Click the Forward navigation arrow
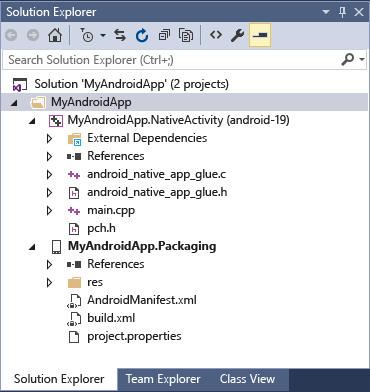 point(33,35)
